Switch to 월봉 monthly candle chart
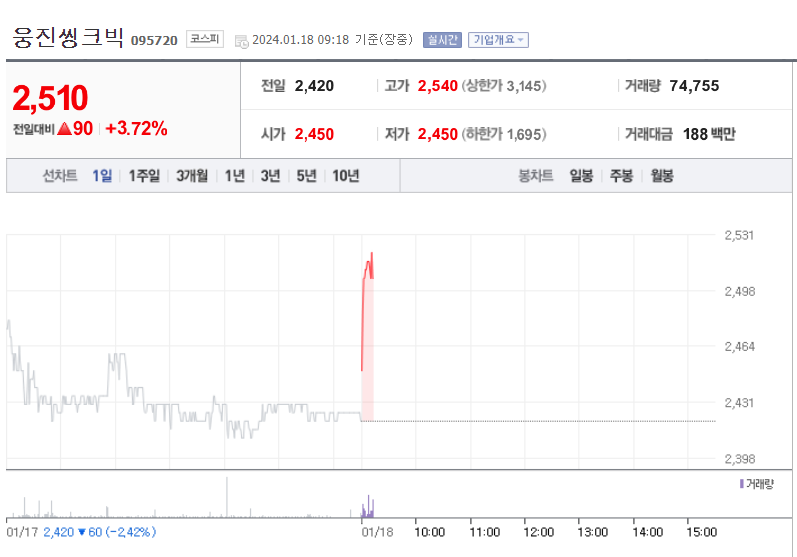Image resolution: width=797 pixels, height=557 pixels. point(662,176)
